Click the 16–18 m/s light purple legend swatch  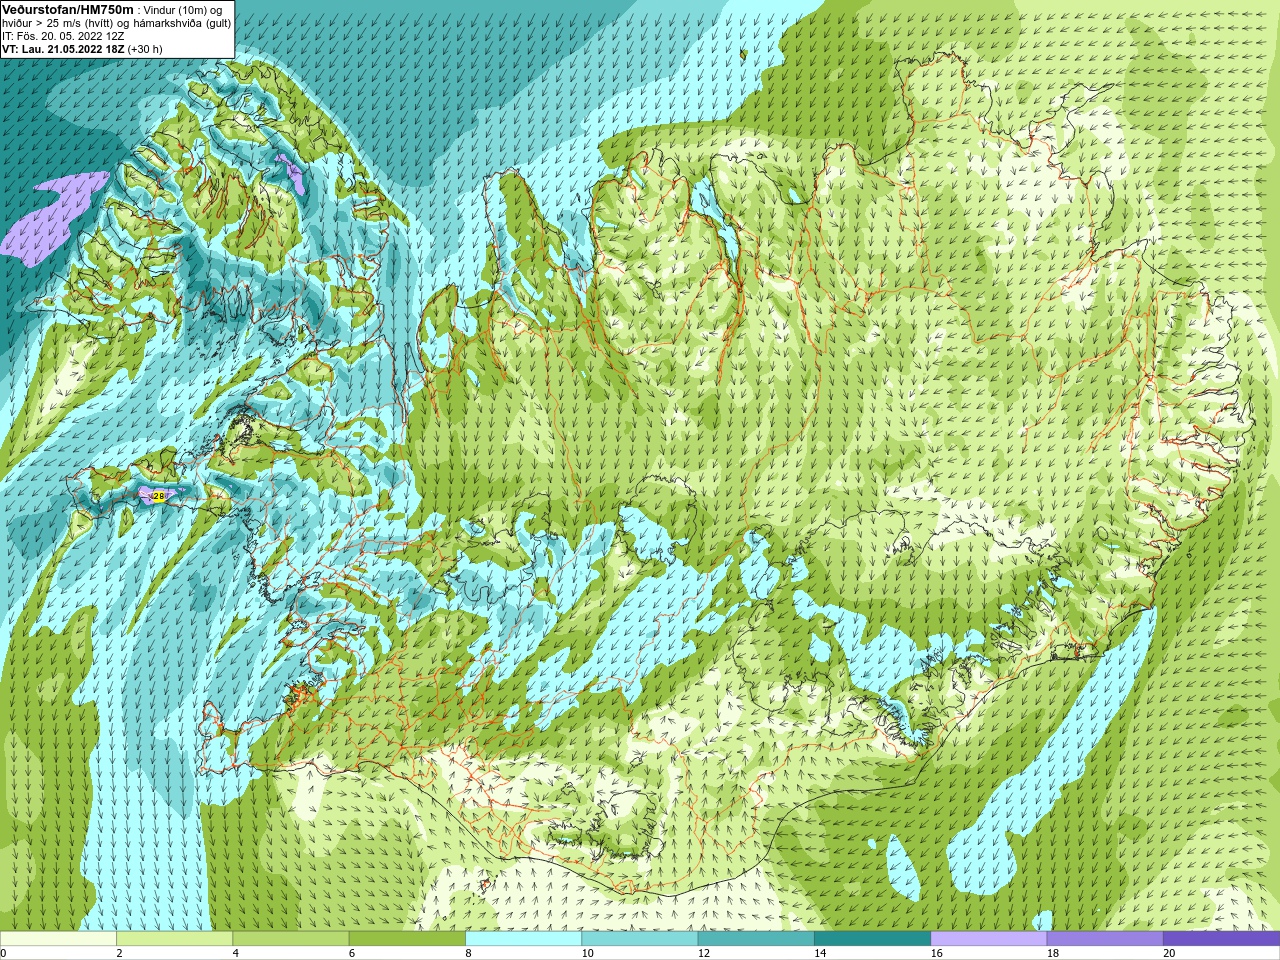tap(988, 939)
